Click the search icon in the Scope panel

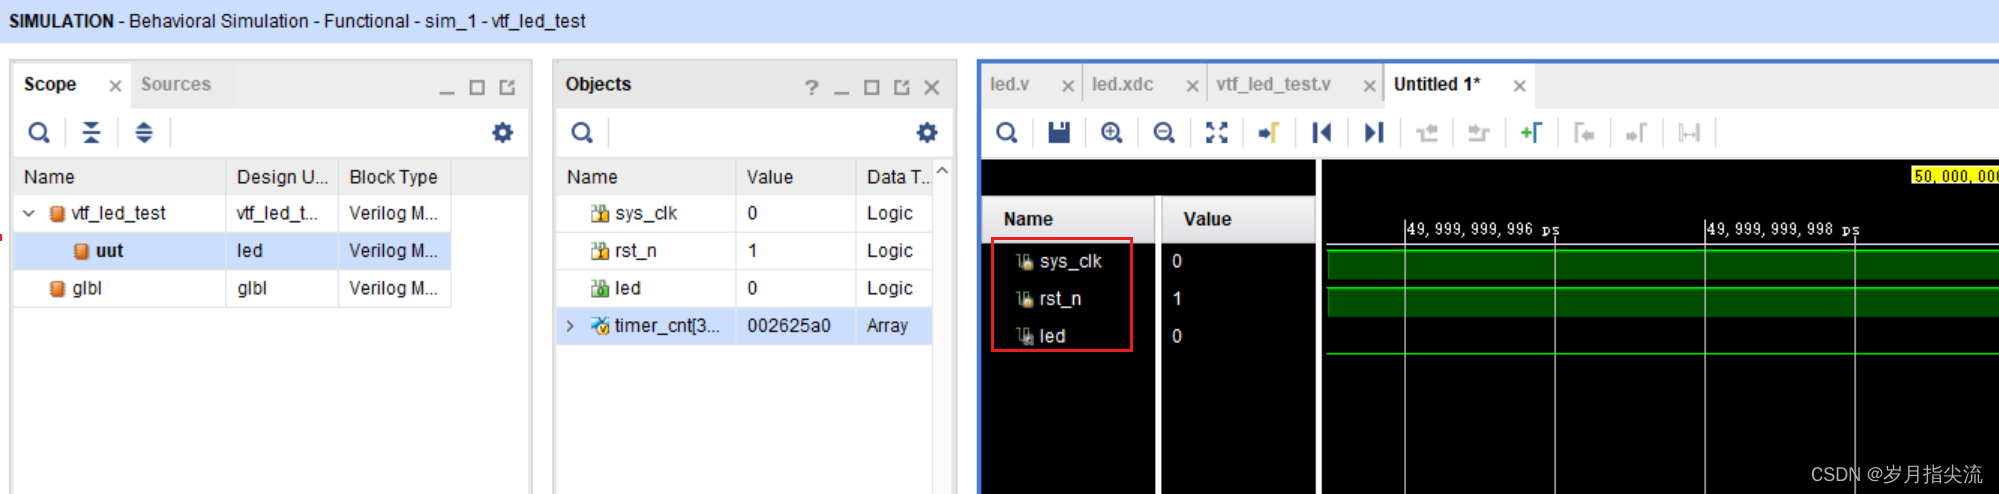[39, 132]
